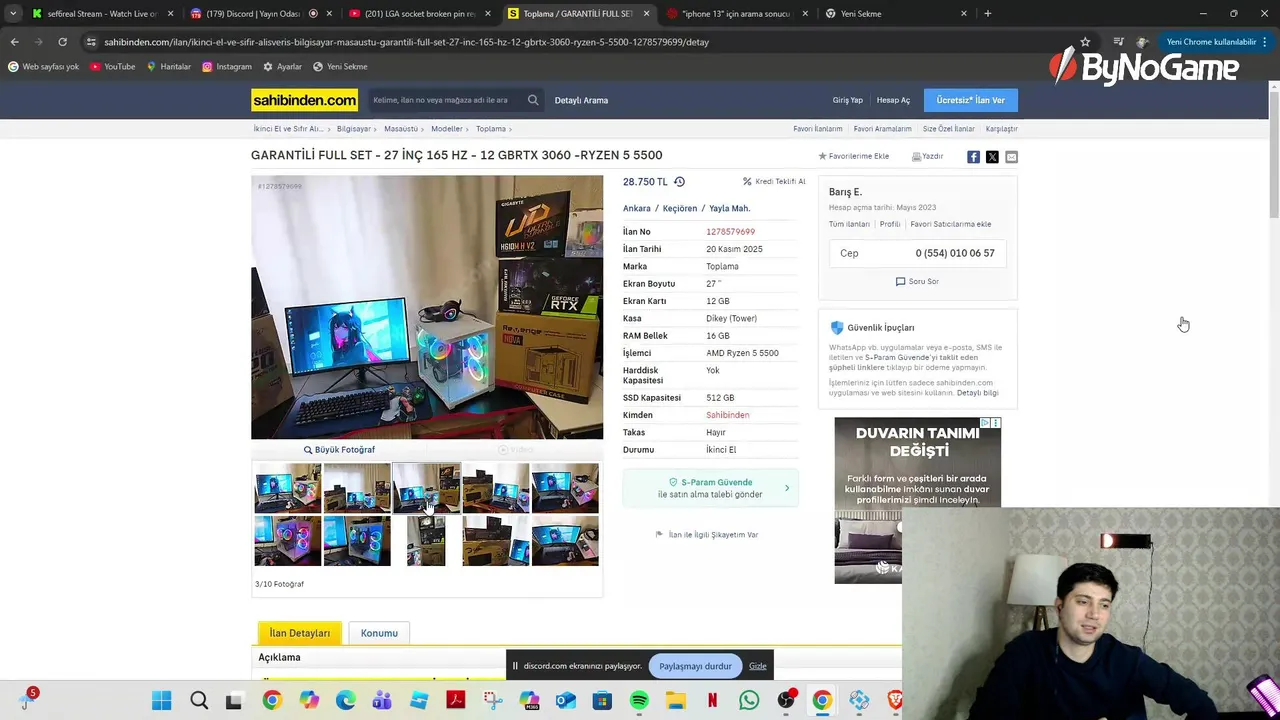1280x720 pixels.
Task: Expand the Bilgisayar breadcrumb
Action: (356, 129)
